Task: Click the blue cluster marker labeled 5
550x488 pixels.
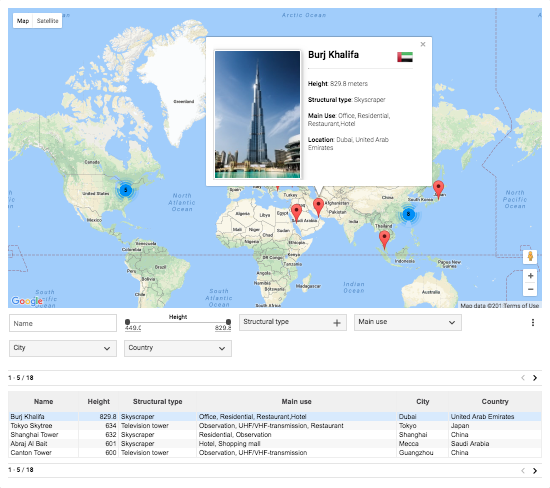Action: coord(126,190)
